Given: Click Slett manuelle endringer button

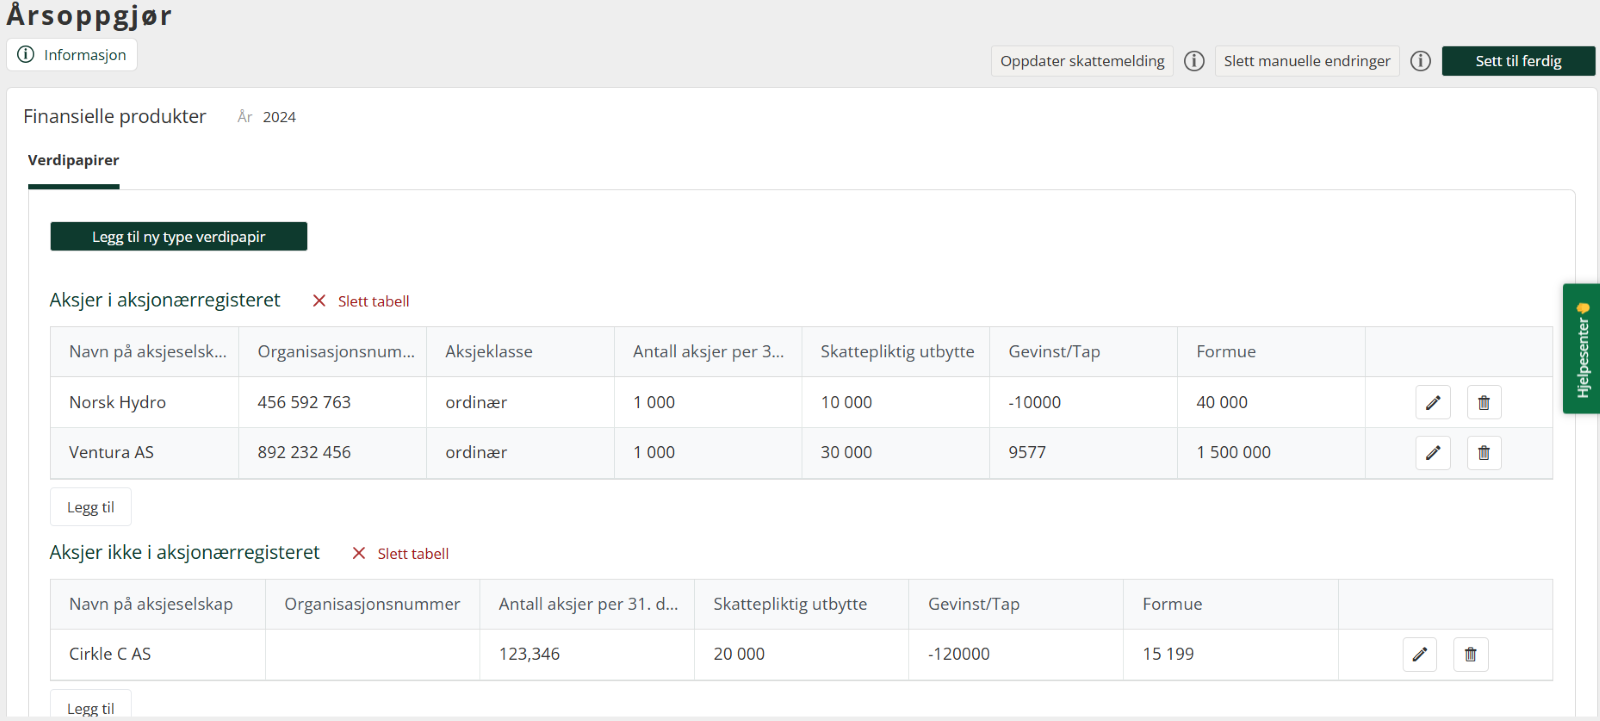Looking at the screenshot, I should tap(1307, 61).
